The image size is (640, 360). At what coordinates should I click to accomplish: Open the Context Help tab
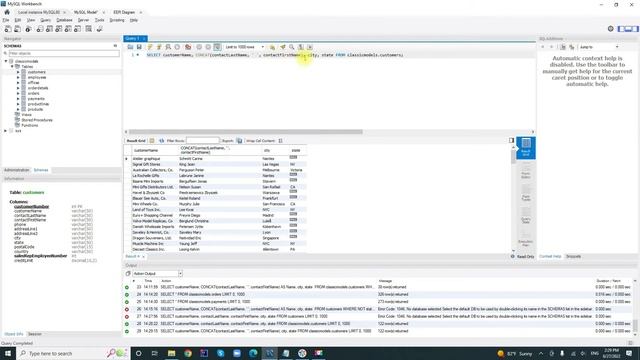pyautogui.click(x=550, y=256)
